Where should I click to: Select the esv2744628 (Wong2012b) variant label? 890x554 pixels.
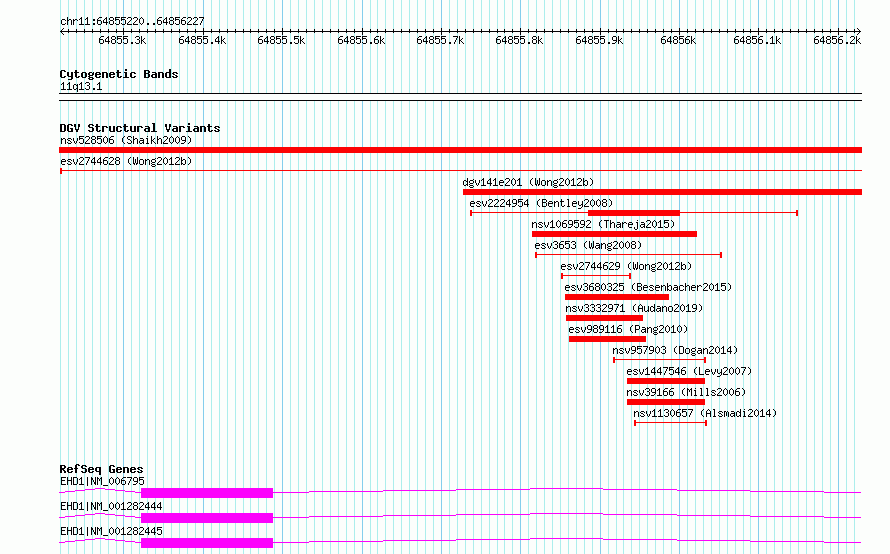126,161
